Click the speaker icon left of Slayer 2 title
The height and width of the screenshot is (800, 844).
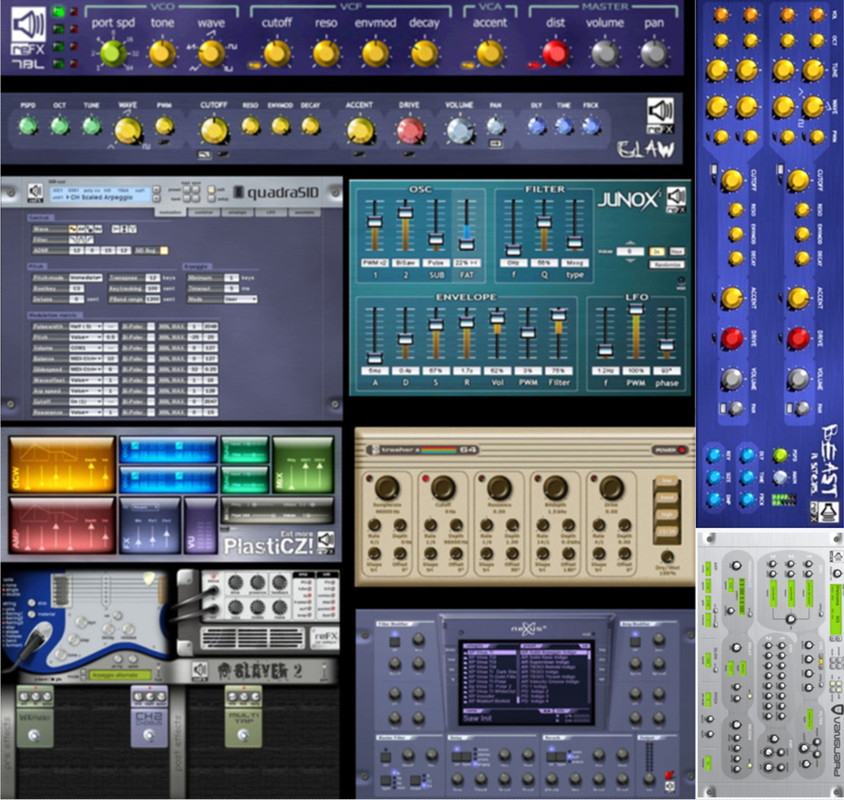200,670
